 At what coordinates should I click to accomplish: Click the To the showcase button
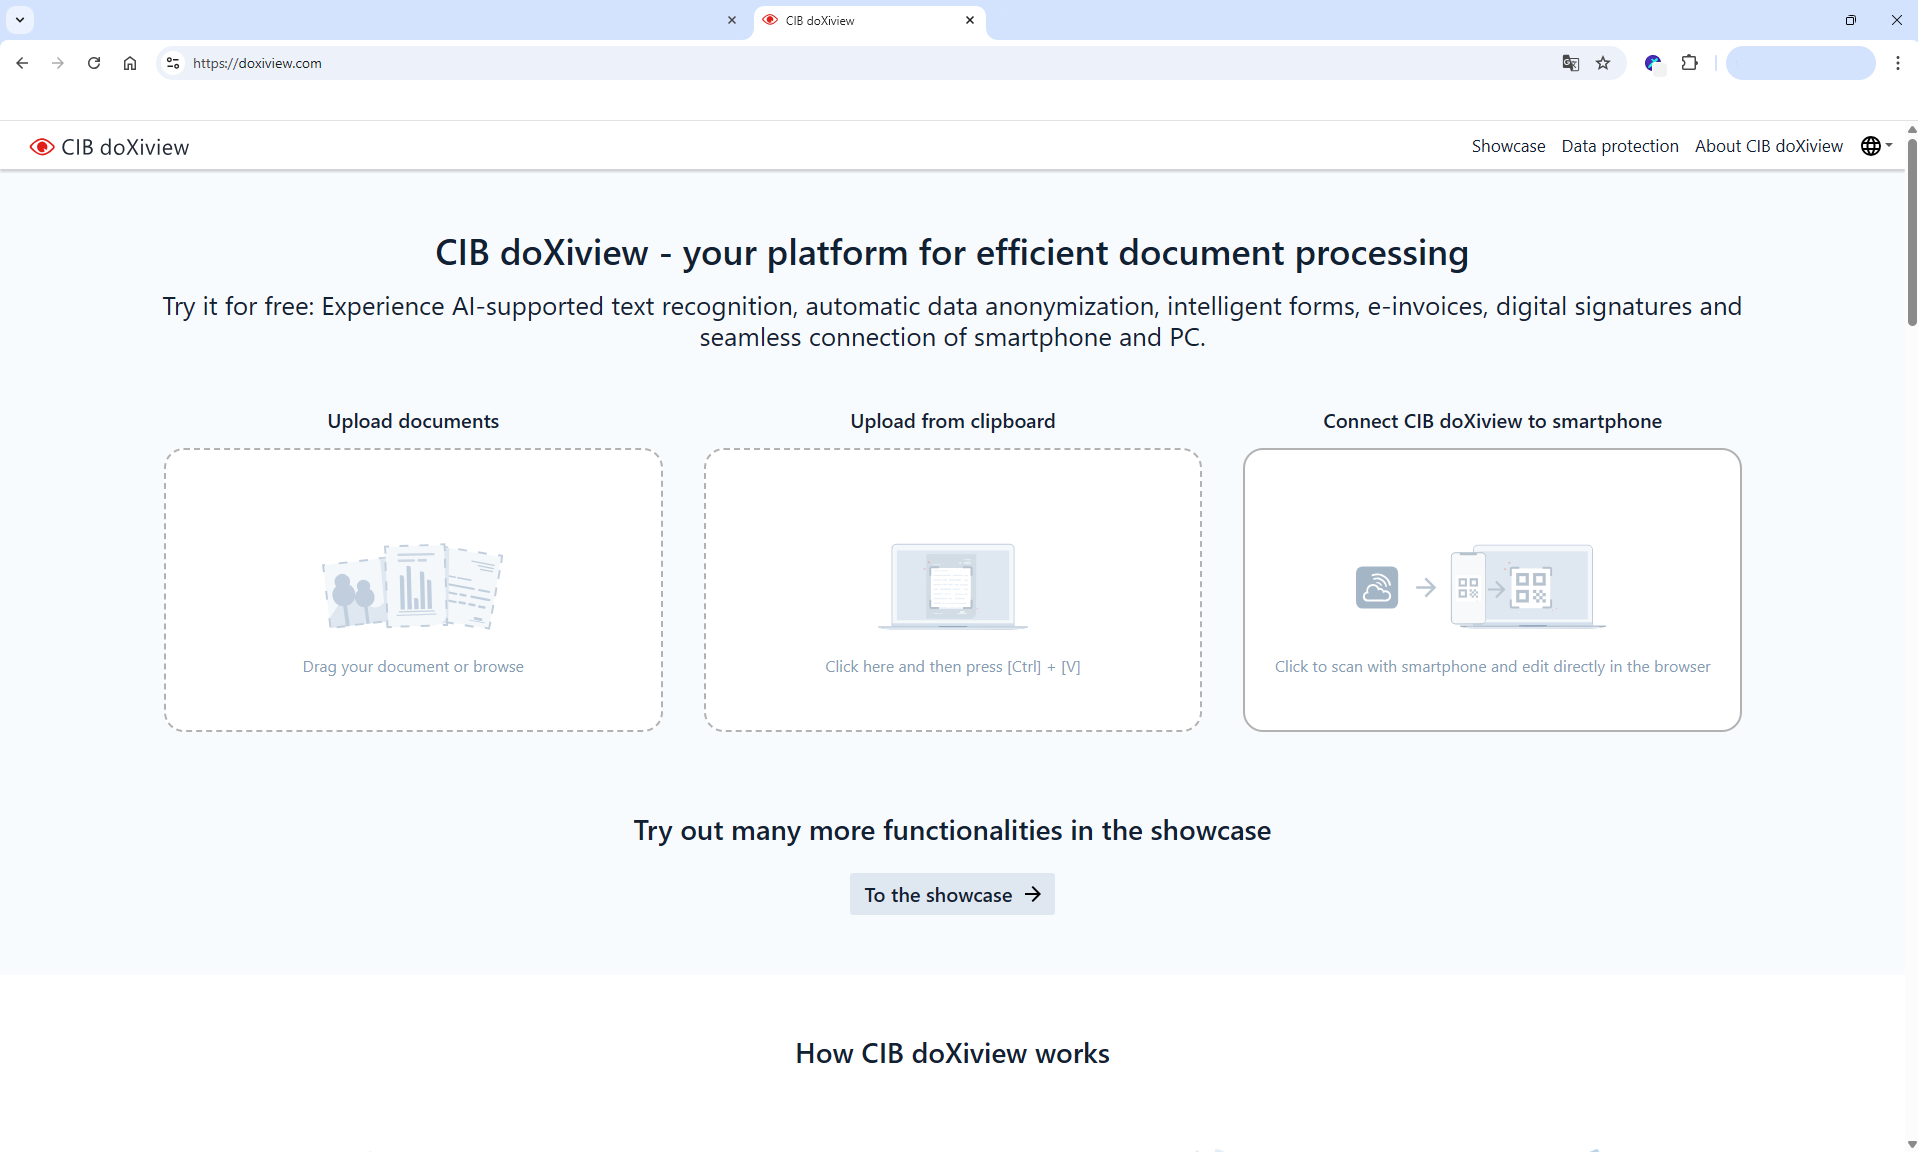click(952, 894)
